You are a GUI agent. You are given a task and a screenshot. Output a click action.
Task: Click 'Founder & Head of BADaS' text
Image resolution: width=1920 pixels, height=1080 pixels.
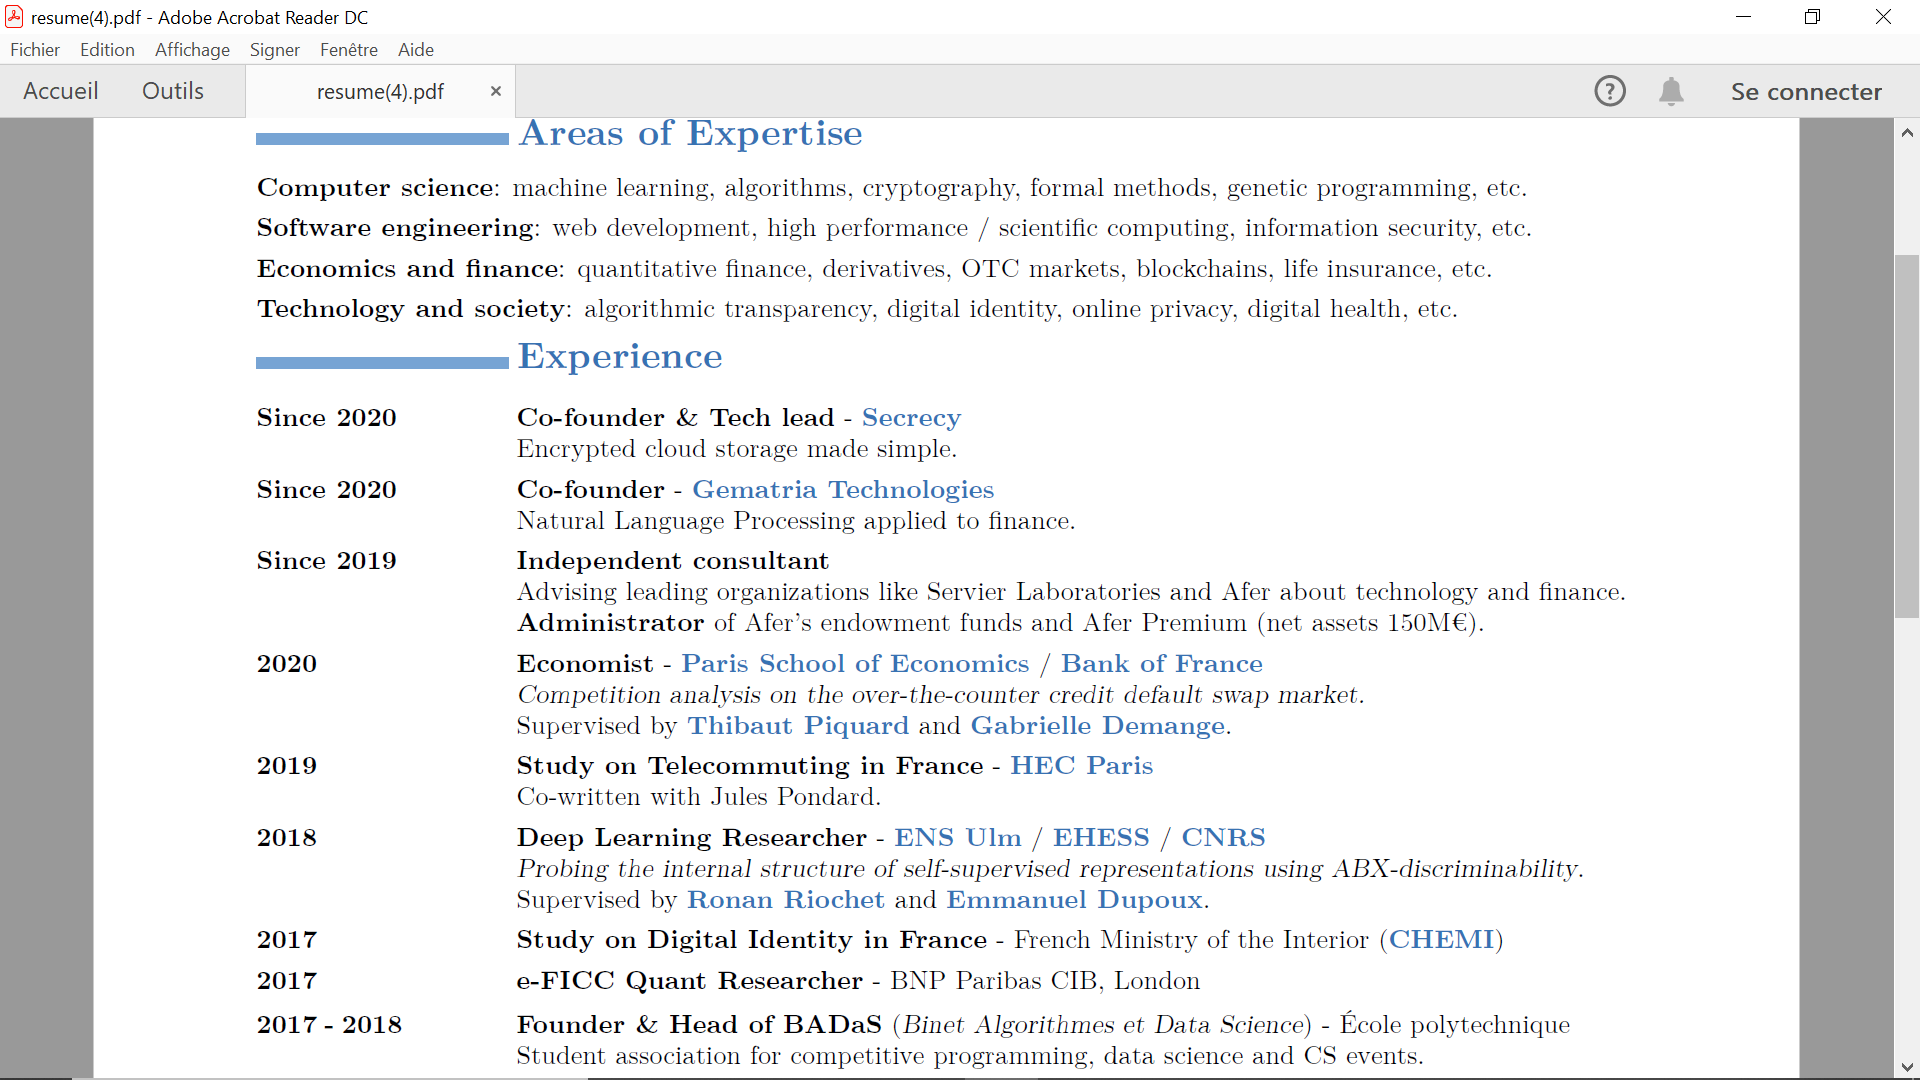tap(699, 1025)
